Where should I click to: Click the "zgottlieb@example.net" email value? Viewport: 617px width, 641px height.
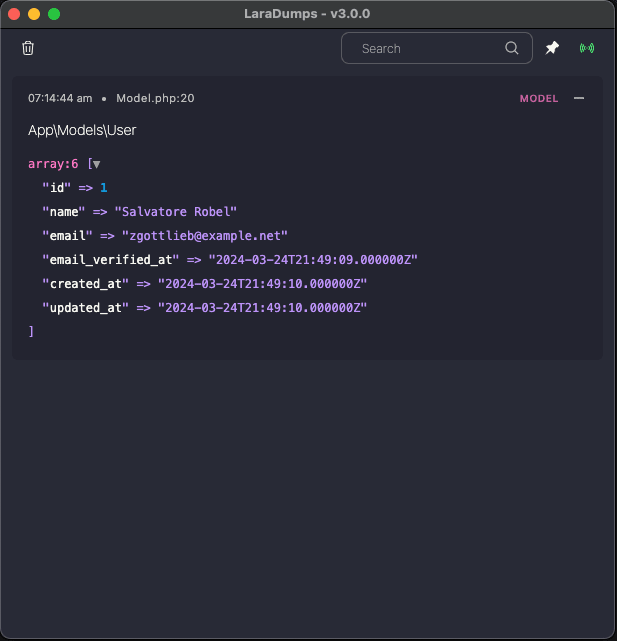204,235
